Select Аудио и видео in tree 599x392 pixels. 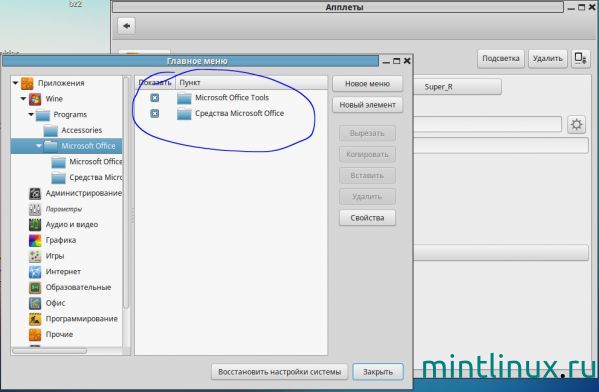pos(72,225)
